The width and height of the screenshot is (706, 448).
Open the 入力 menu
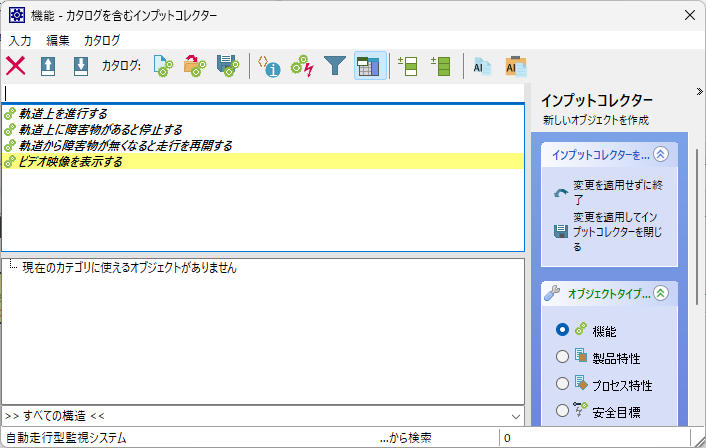coord(20,40)
